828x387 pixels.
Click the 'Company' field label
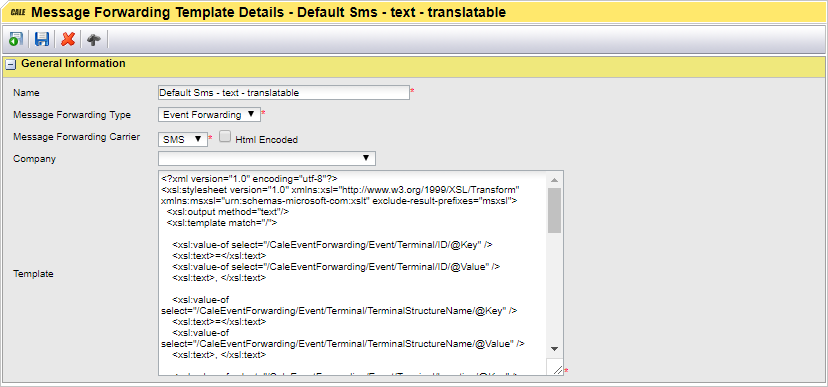34,158
